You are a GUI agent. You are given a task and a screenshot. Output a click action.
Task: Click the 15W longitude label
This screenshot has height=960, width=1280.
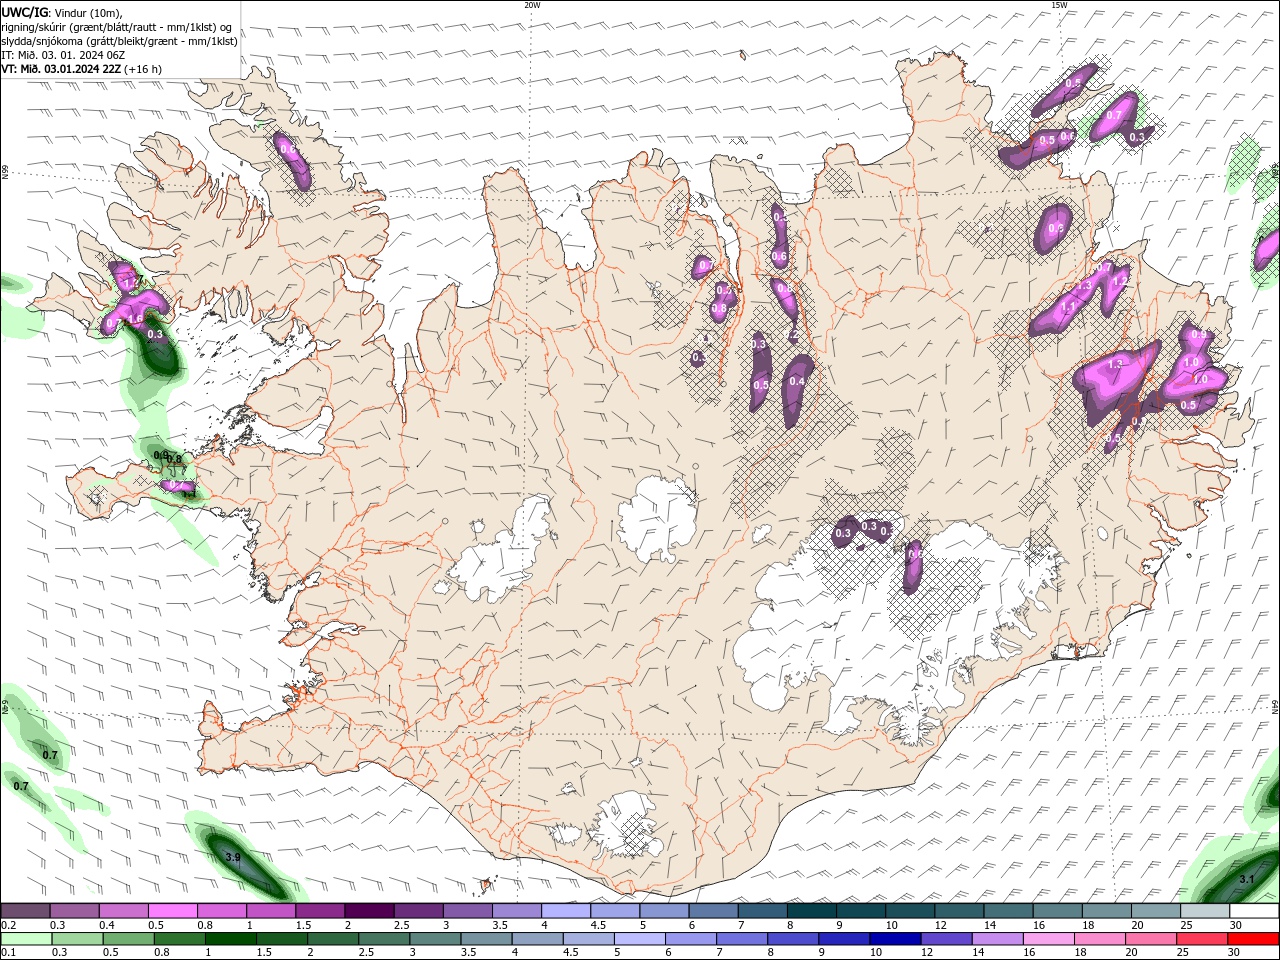click(x=1058, y=5)
